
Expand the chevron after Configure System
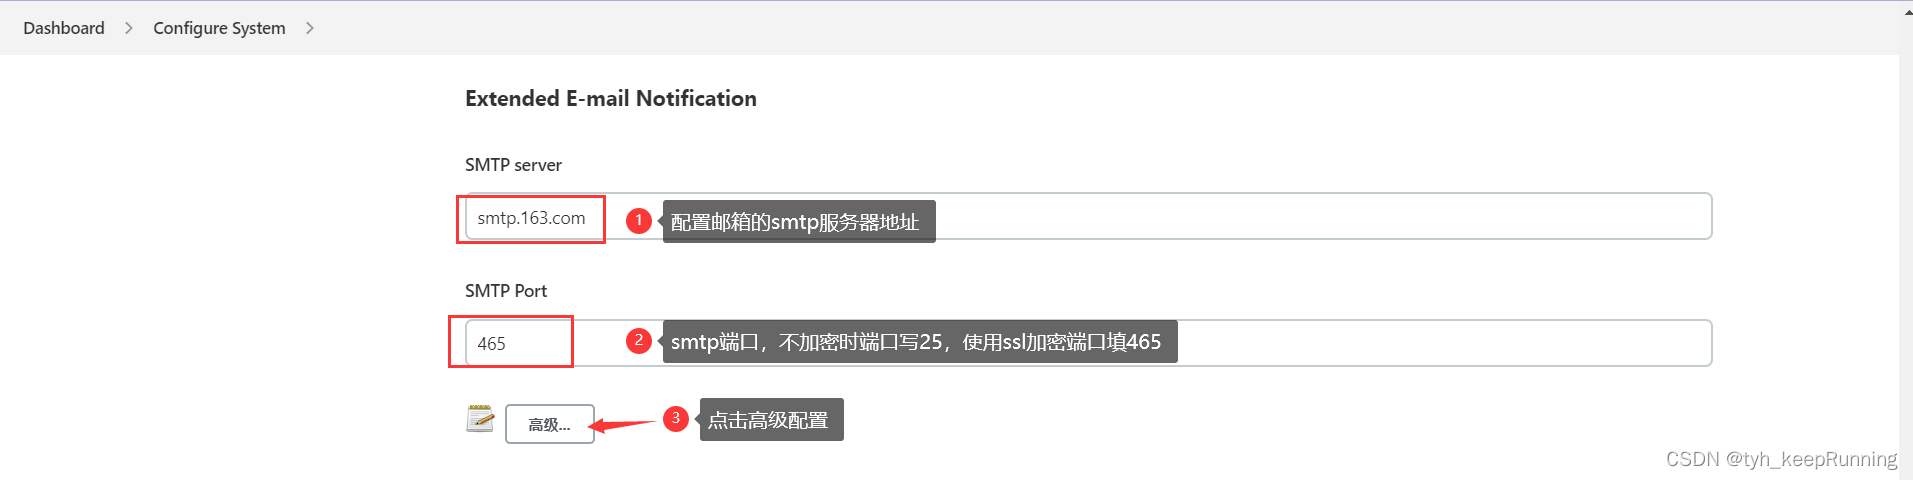tap(310, 28)
